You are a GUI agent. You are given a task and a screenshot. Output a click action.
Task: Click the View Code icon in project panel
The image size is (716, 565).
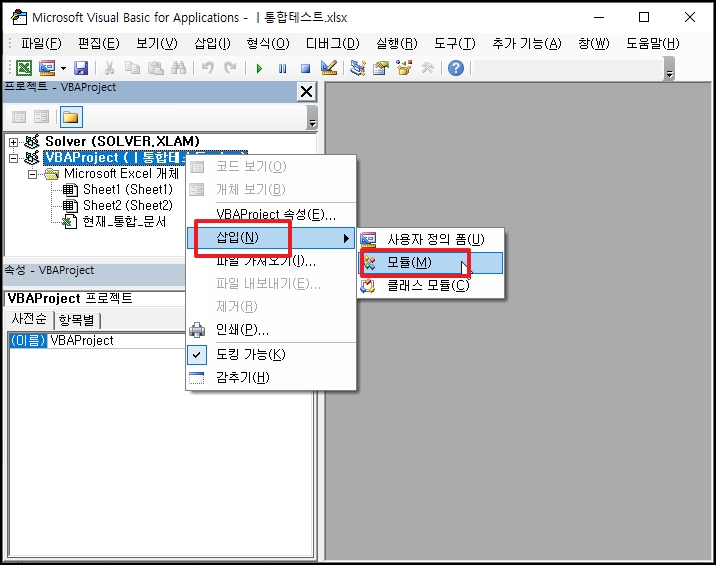pyautogui.click(x=19, y=117)
